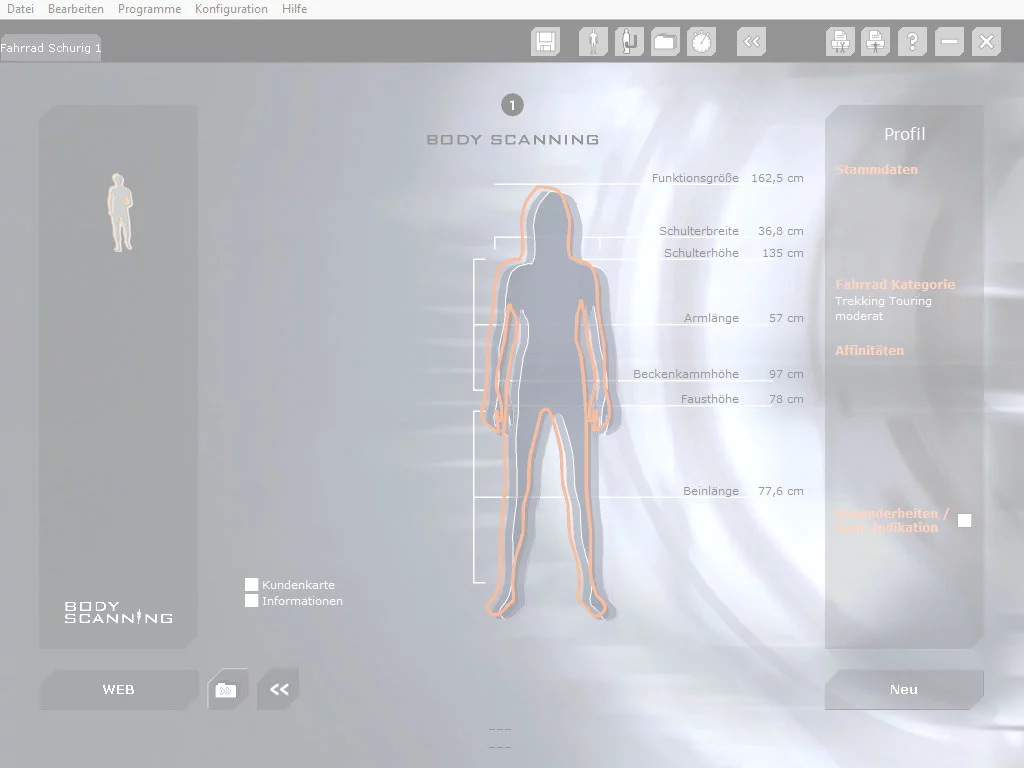
Task: Click the stopwatch timer icon
Action: coord(701,41)
